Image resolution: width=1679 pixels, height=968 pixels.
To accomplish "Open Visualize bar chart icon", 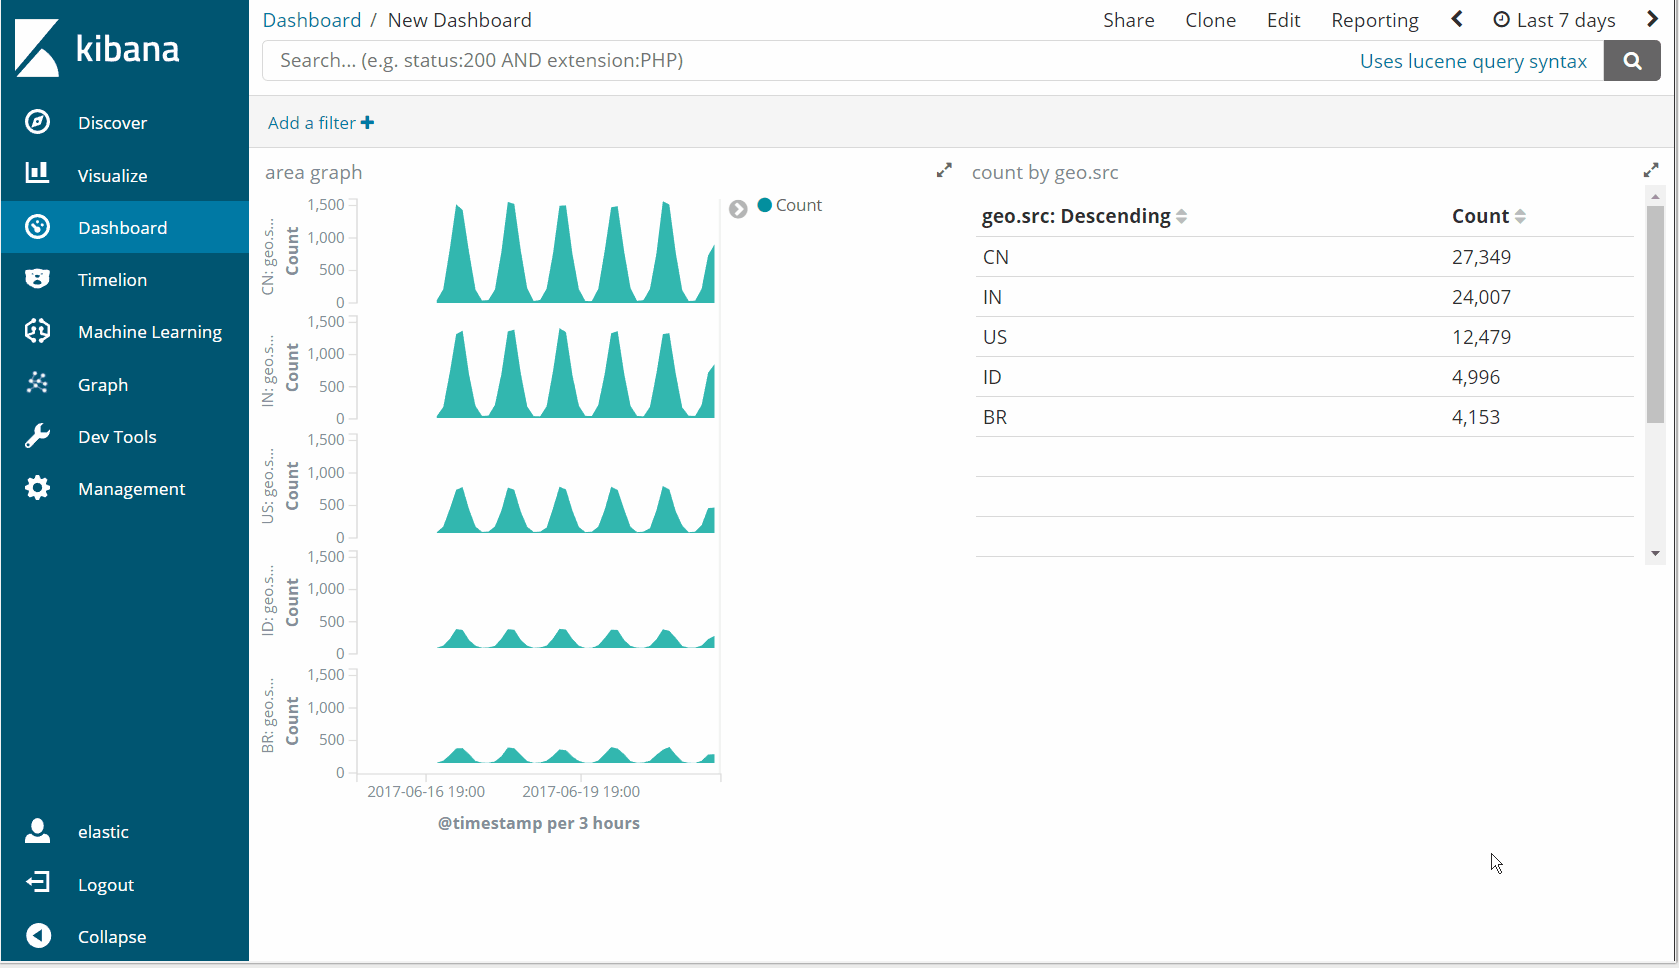I will click(x=37, y=174).
